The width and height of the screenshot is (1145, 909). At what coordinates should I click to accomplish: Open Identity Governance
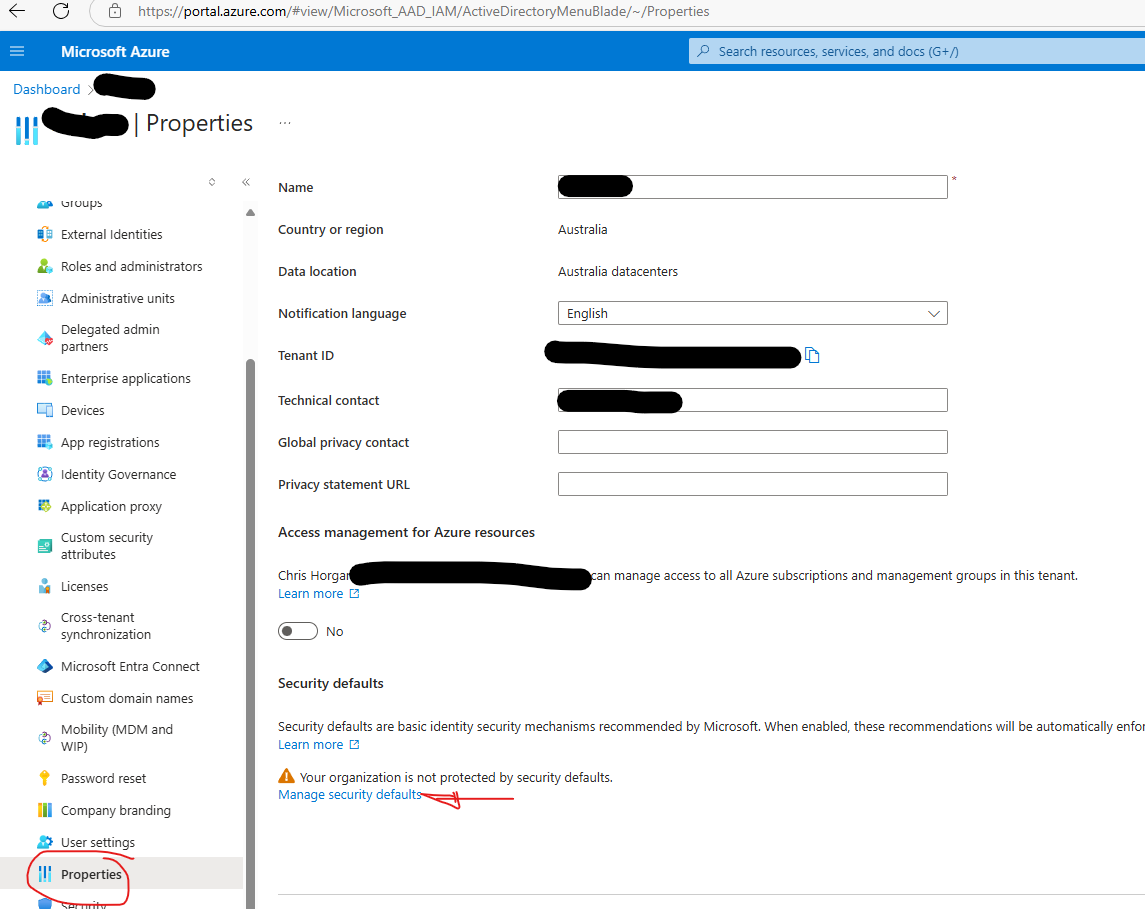coord(118,474)
